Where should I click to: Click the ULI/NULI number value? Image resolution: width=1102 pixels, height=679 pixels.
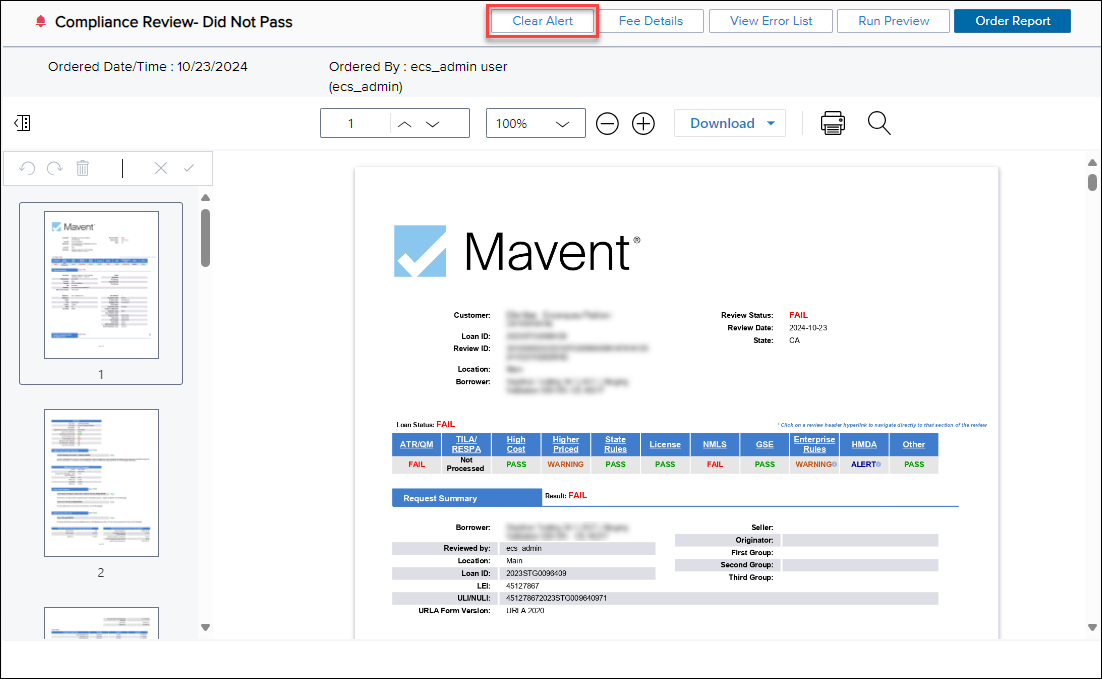tap(556, 598)
